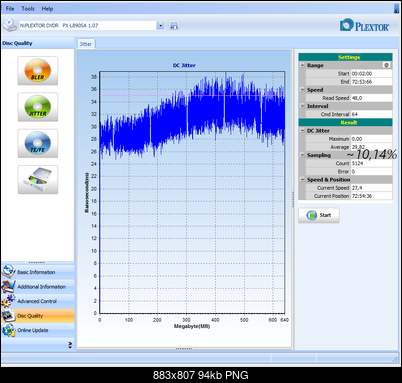Click the Online Update globe icon
This screenshot has width=402, height=383.
(8, 330)
